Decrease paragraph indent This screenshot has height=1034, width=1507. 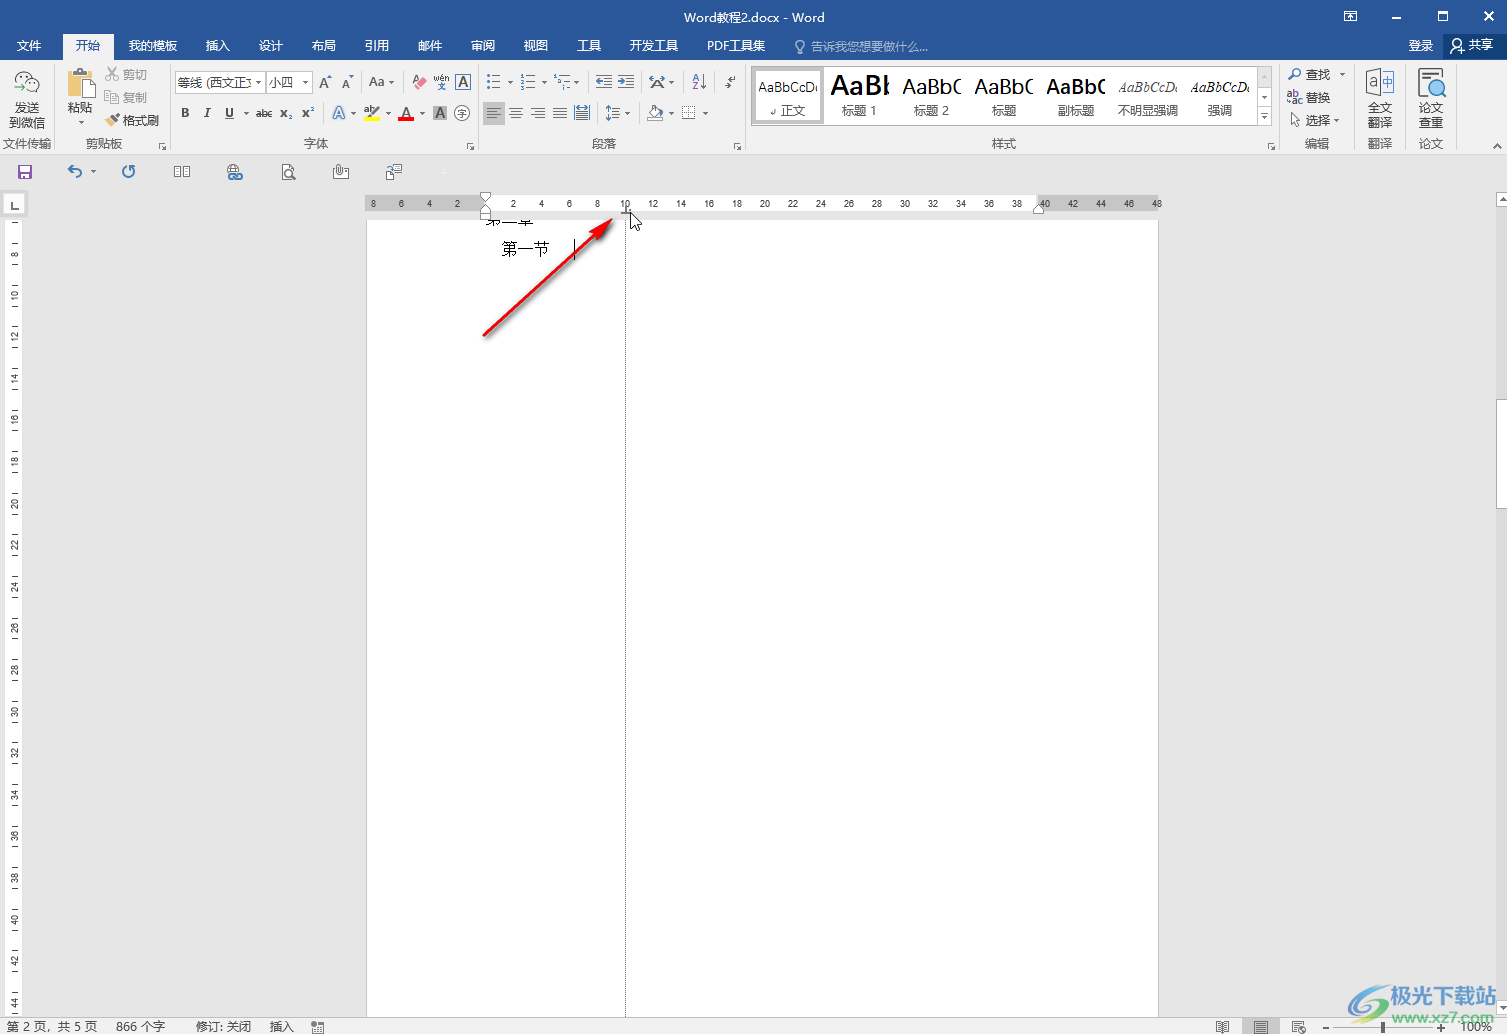[604, 82]
